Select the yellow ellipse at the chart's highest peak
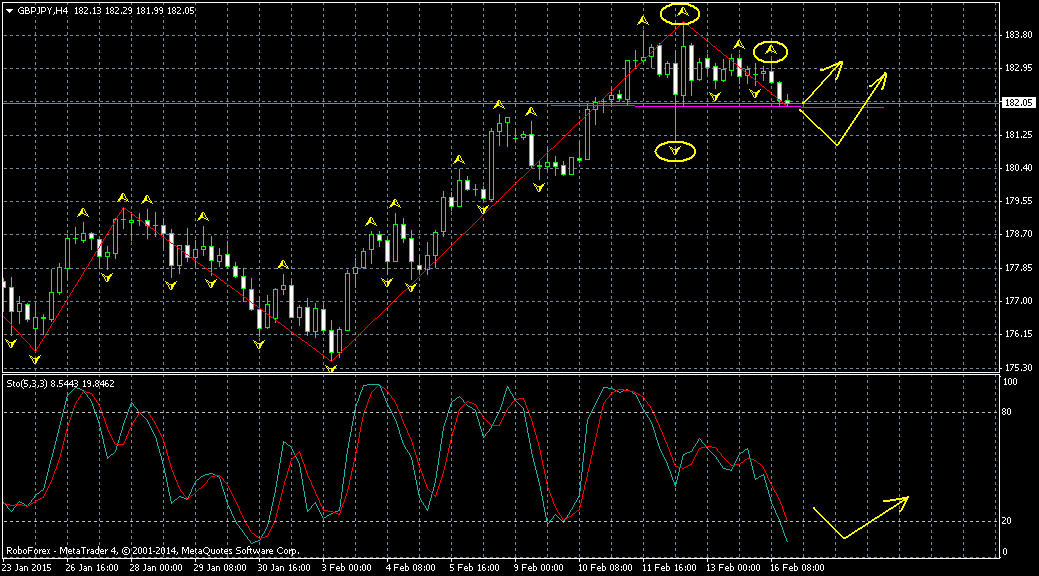 coord(683,13)
